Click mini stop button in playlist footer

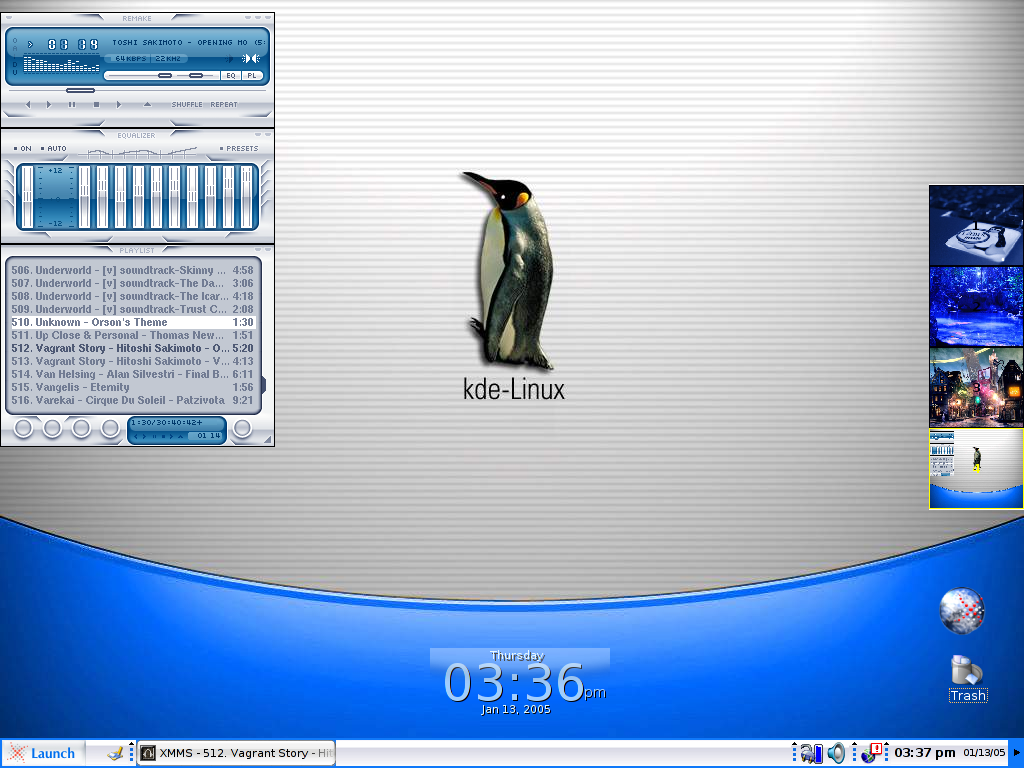[x=163, y=436]
